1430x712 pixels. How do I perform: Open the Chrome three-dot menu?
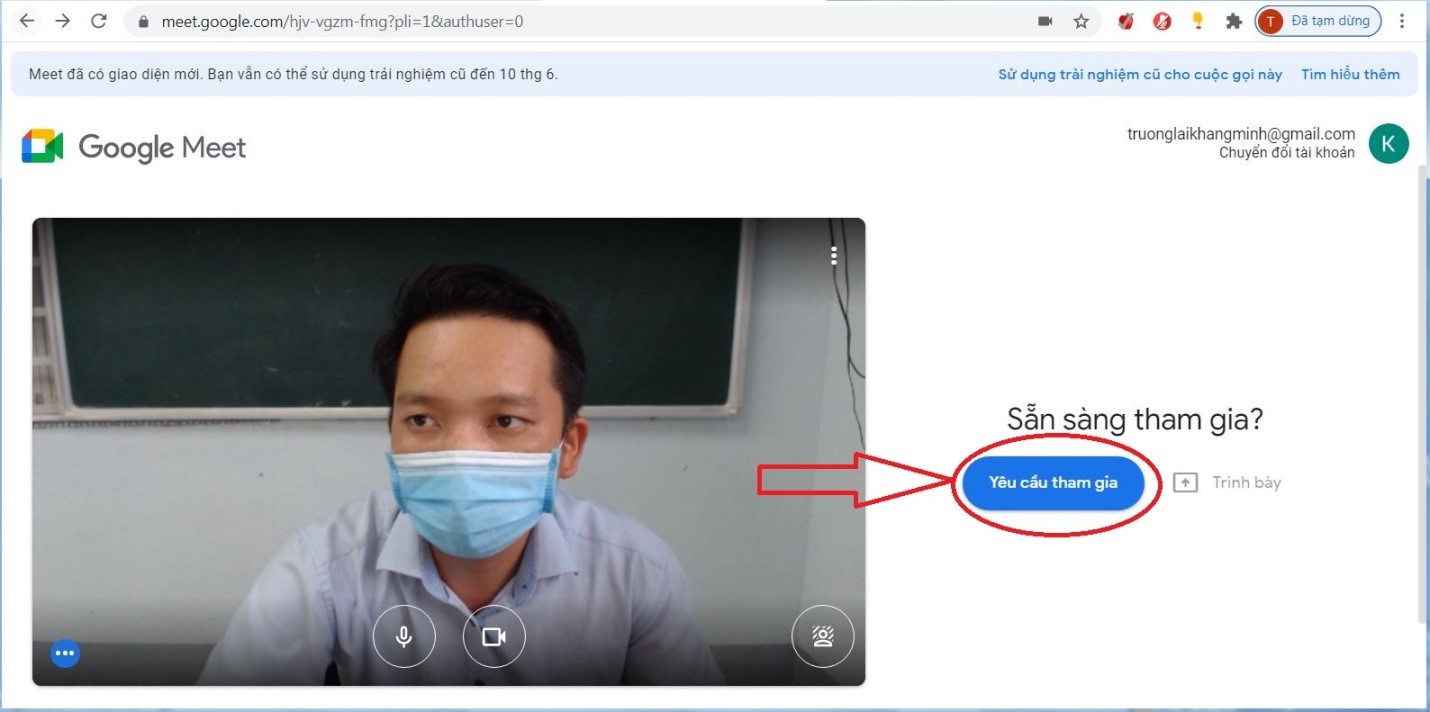(1402, 21)
